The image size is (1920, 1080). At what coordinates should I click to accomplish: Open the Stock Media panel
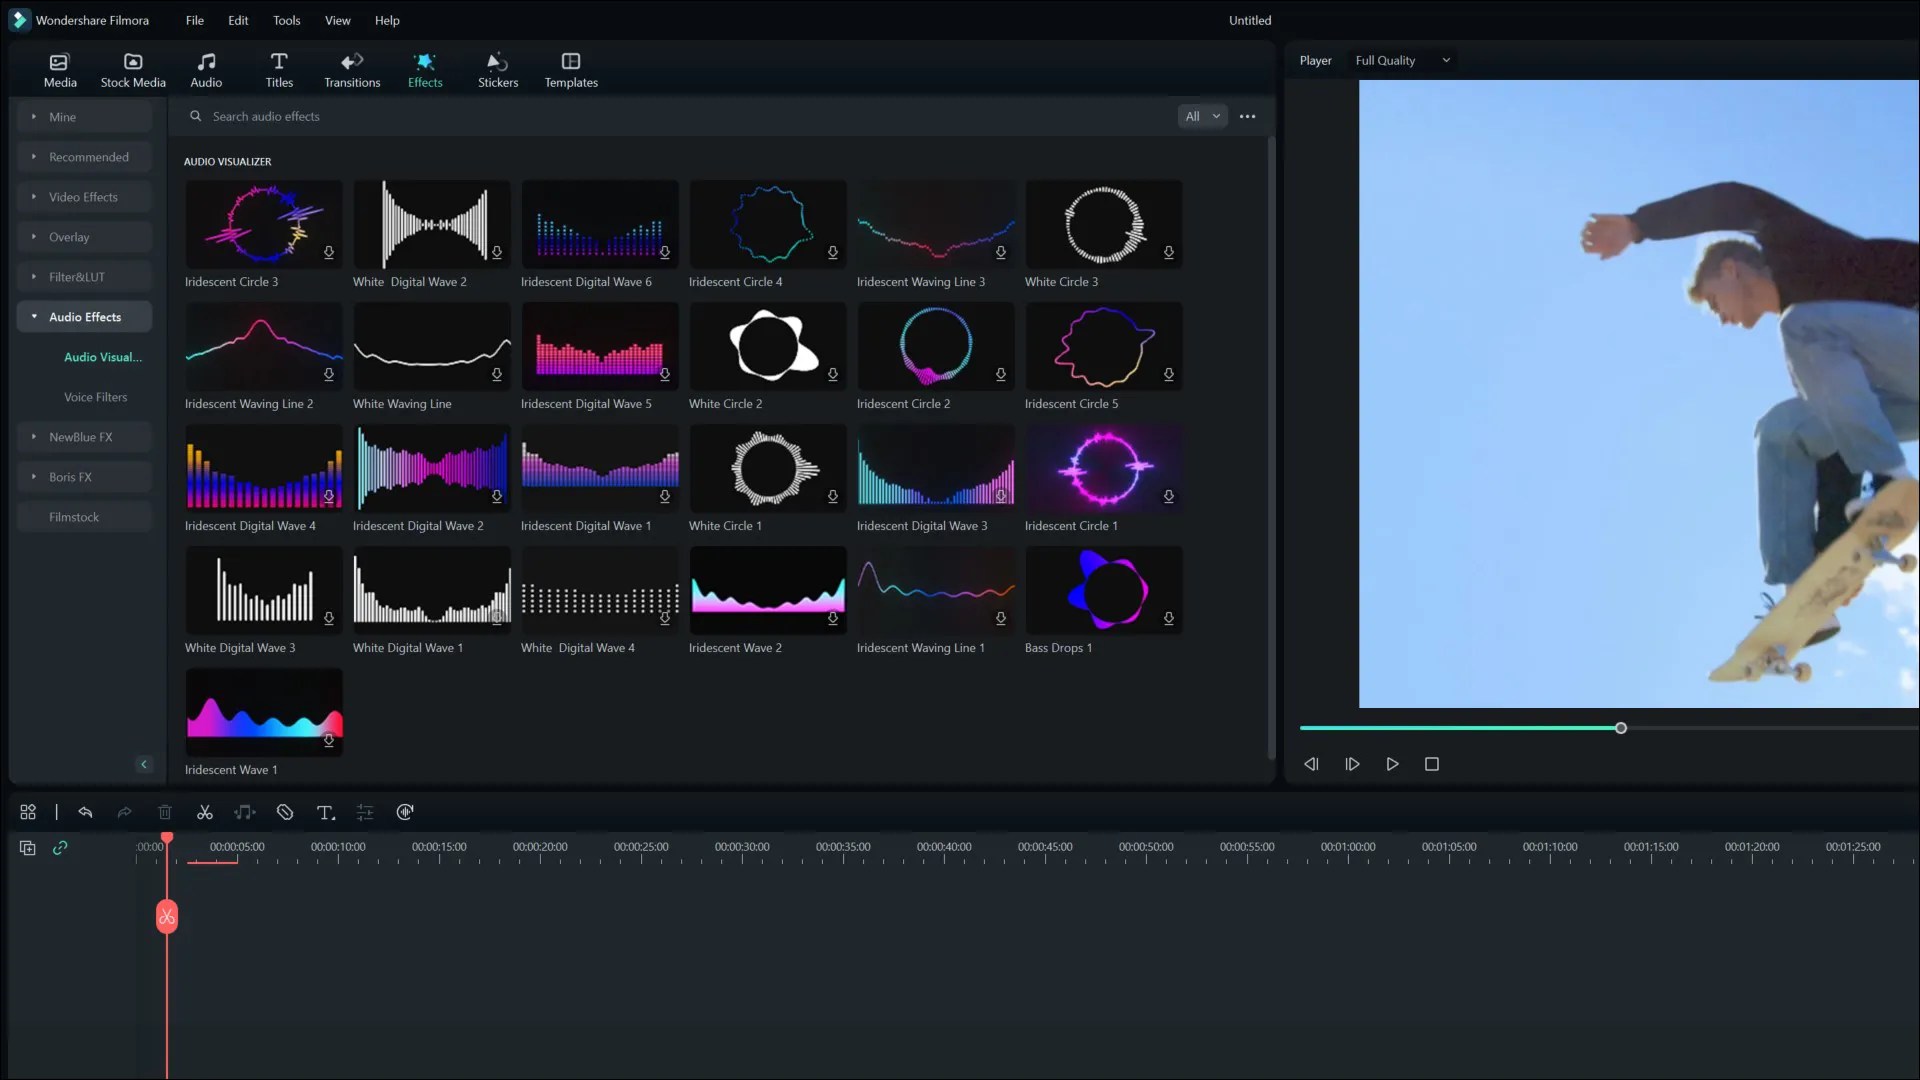(x=133, y=70)
